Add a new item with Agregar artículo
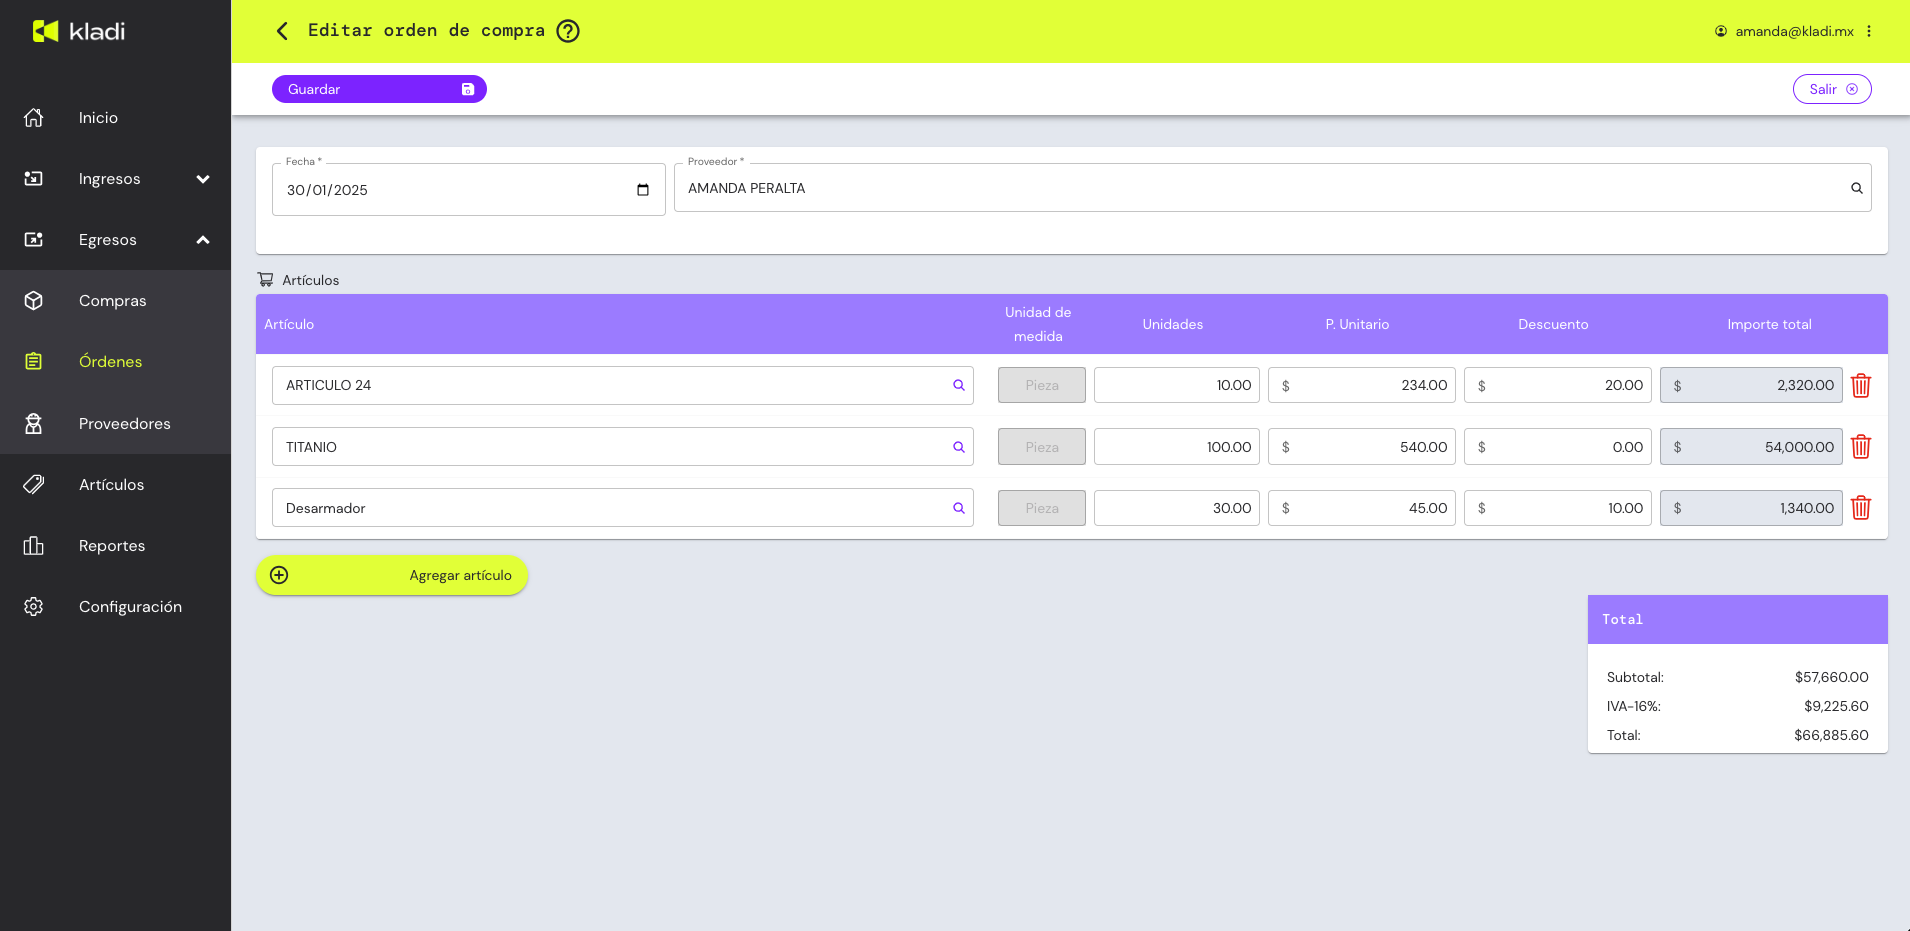This screenshot has height=931, width=1910. pos(391,575)
